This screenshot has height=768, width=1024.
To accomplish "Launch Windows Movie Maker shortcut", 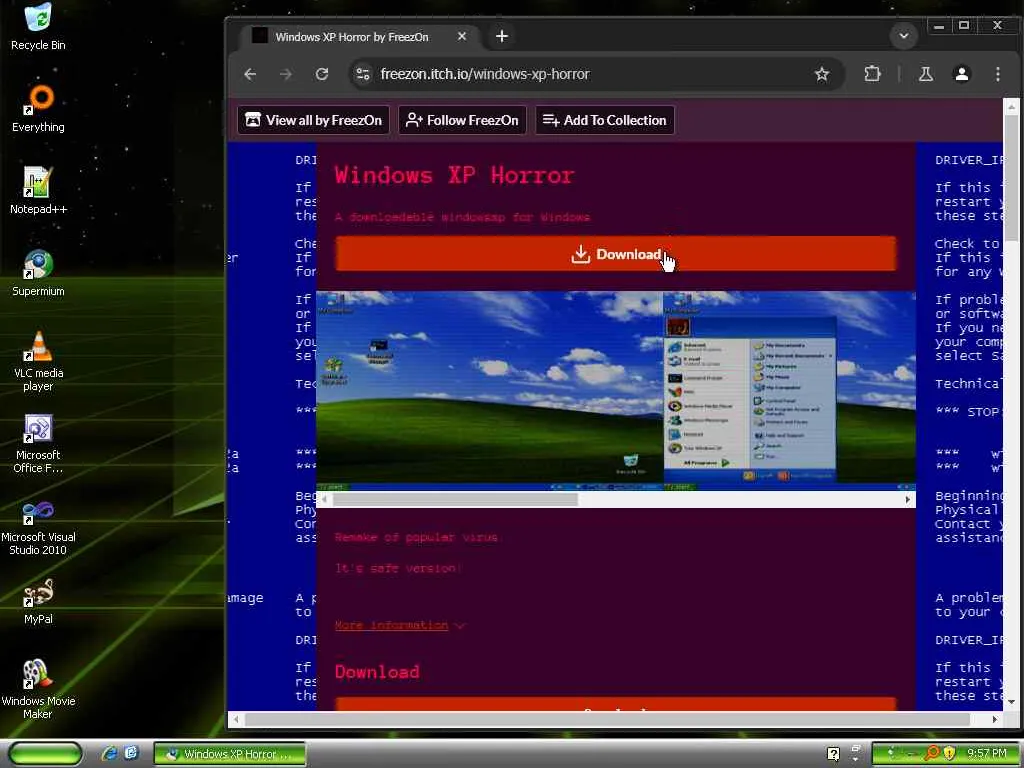I will coord(38,690).
